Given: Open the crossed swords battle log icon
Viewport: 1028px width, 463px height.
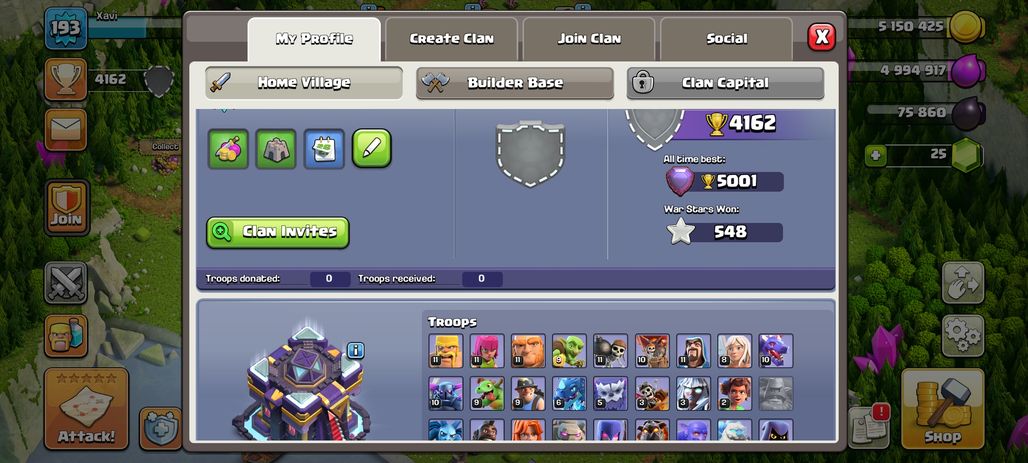Looking at the screenshot, I should click(66, 283).
